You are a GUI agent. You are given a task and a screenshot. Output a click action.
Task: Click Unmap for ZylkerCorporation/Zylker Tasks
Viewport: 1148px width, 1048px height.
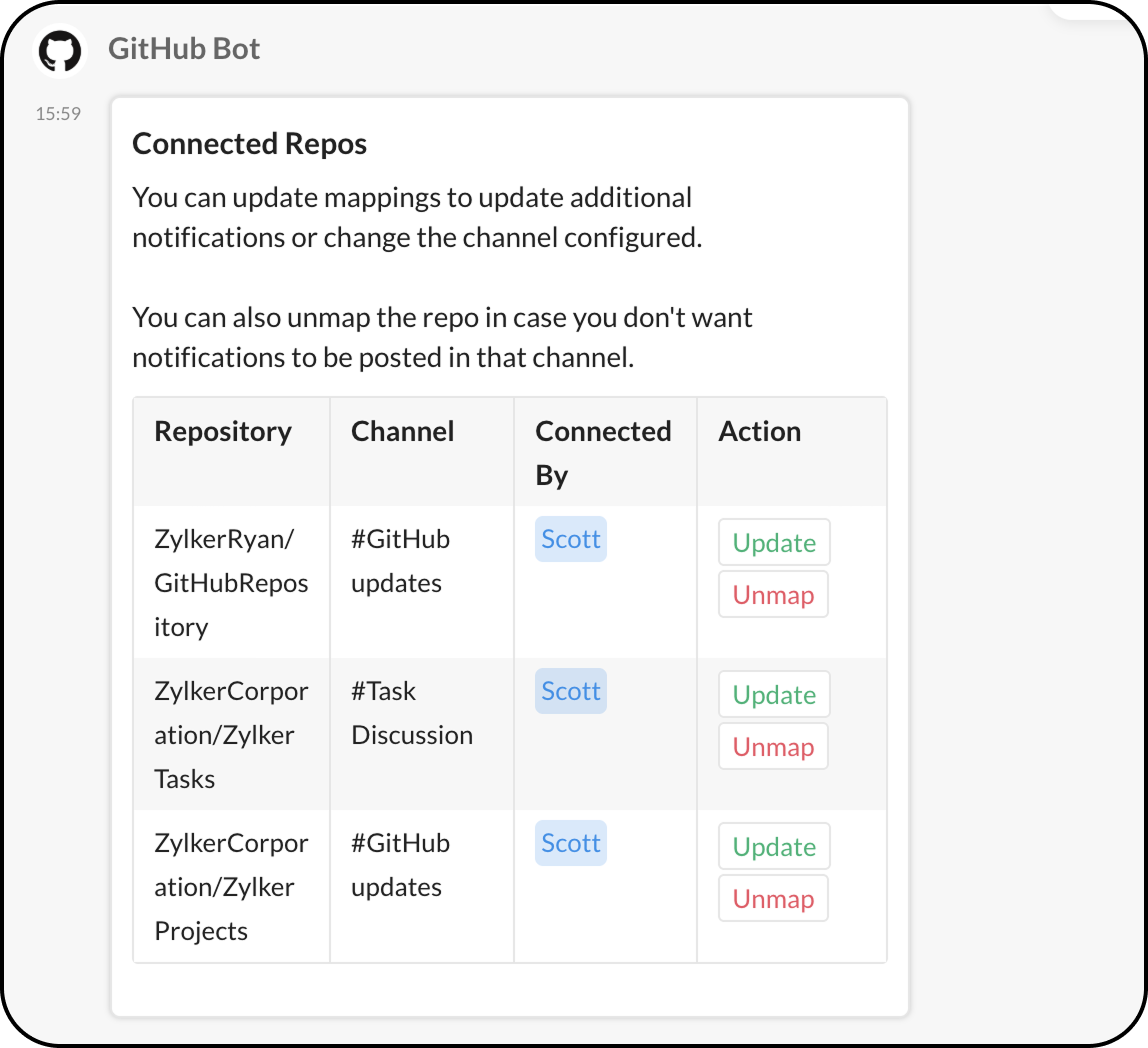click(773, 746)
